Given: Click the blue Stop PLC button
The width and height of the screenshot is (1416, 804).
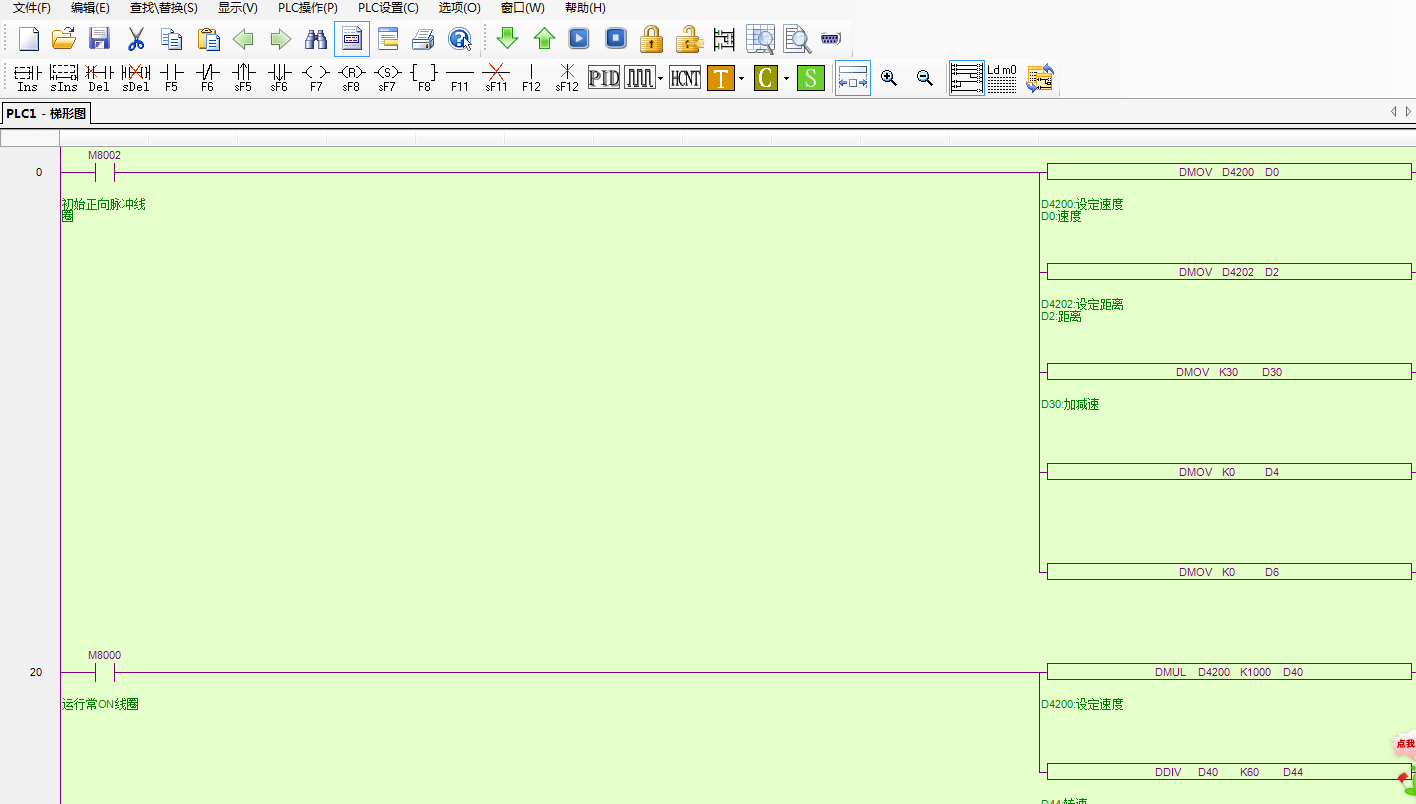Looking at the screenshot, I should tap(616, 39).
